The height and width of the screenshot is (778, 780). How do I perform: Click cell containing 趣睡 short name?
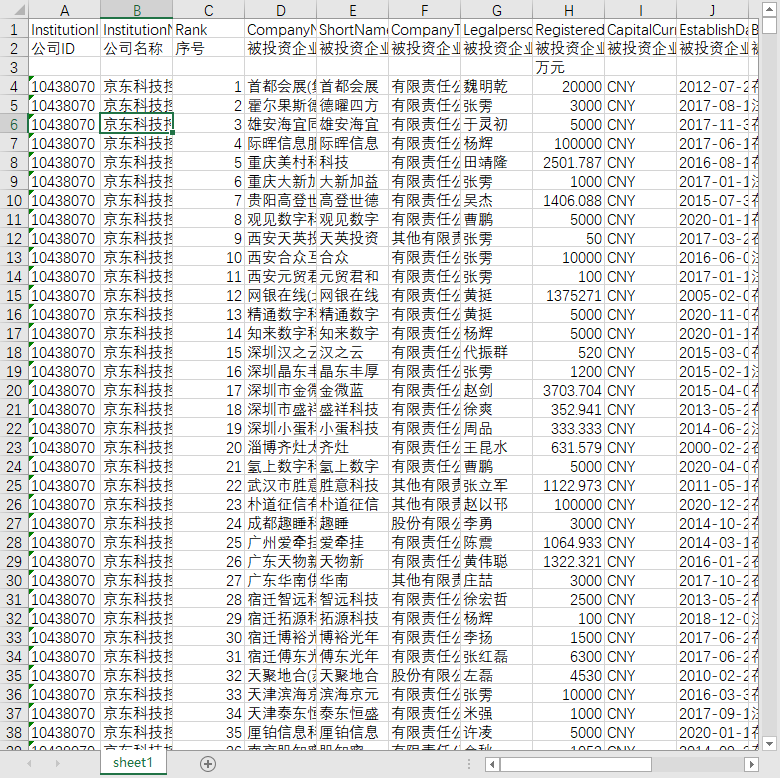click(x=352, y=523)
